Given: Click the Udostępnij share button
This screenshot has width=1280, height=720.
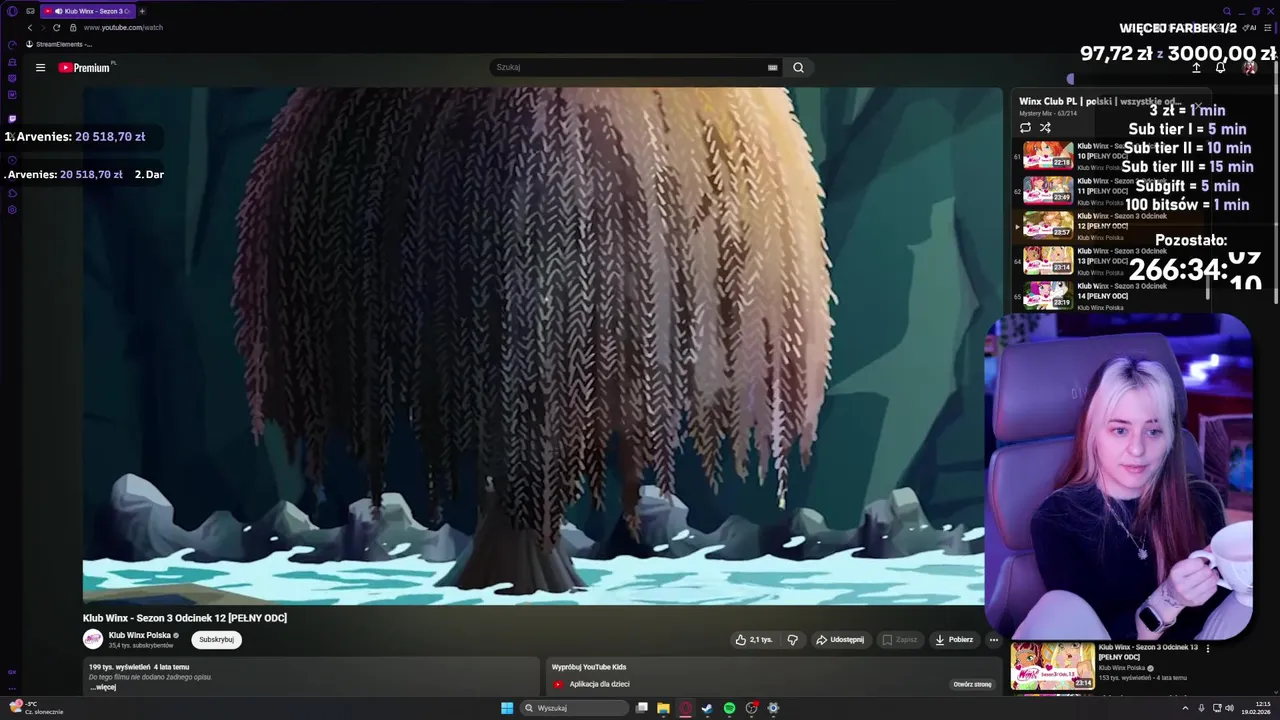Looking at the screenshot, I should coord(840,639).
